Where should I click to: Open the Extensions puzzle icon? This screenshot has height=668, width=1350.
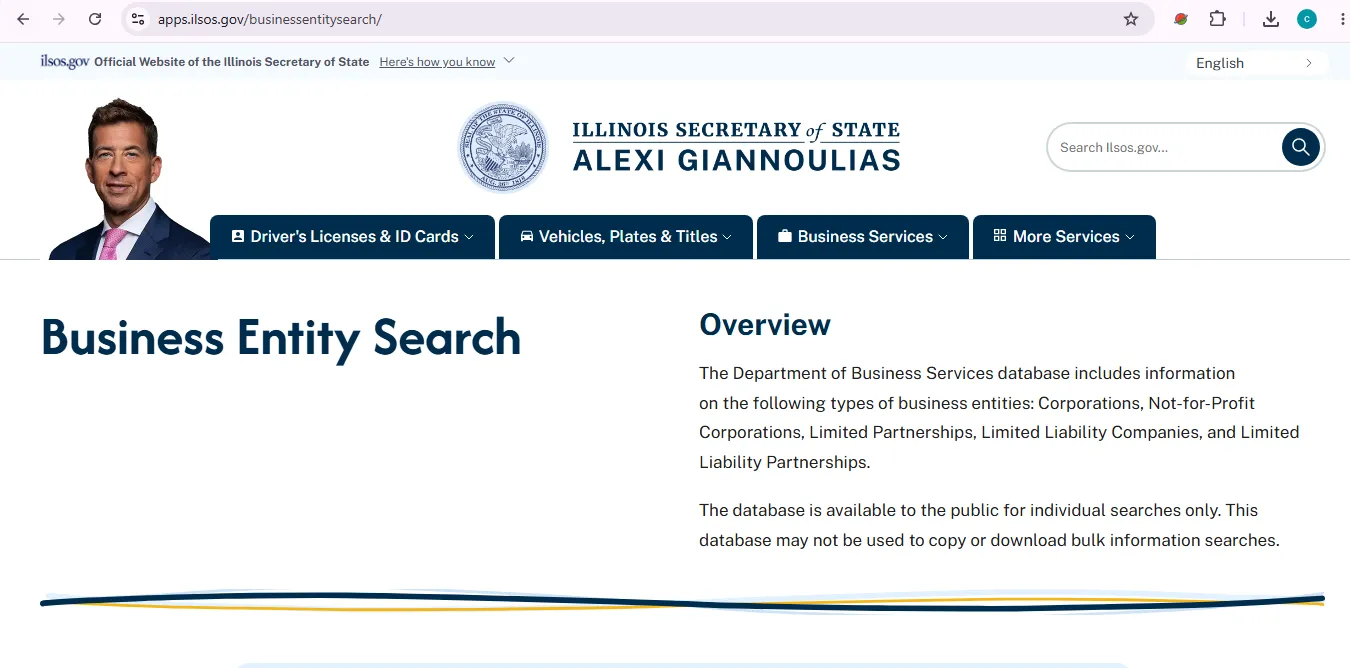[1217, 19]
